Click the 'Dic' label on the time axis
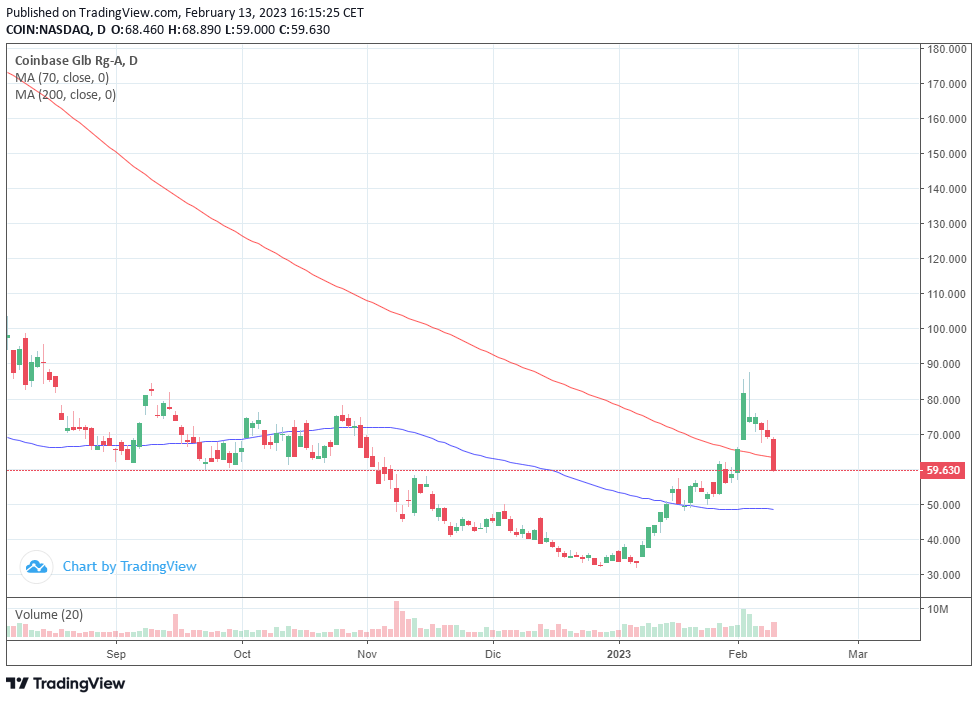Image resolution: width=978 pixels, height=702 pixels. point(493,654)
